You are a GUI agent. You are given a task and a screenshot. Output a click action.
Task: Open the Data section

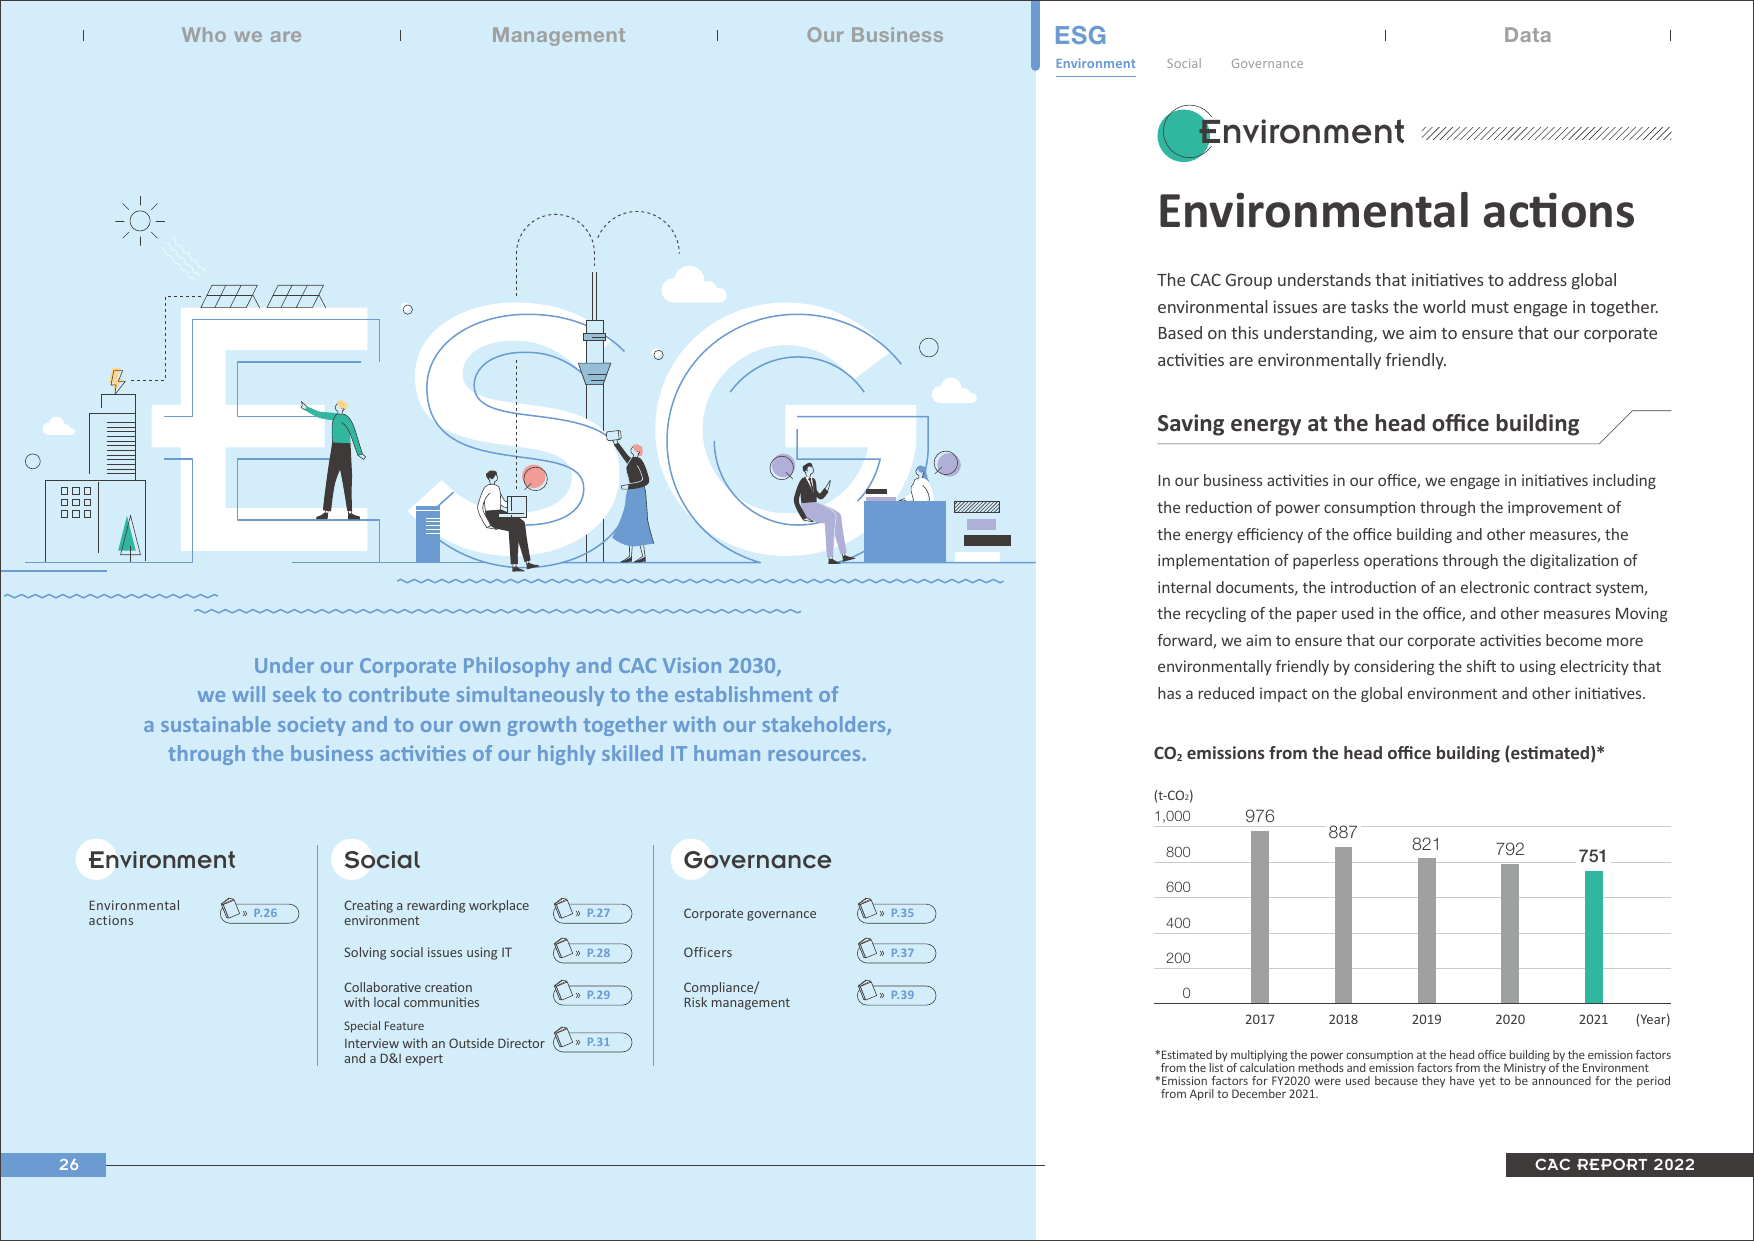1527,35
